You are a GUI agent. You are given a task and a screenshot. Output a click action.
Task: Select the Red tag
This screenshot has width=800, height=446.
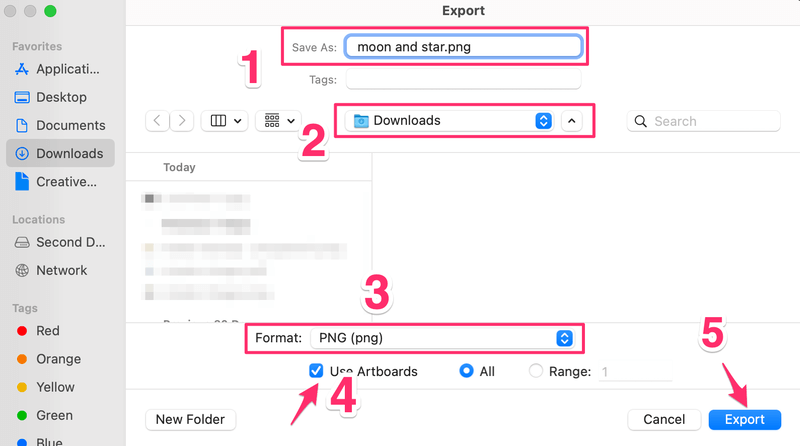(47, 330)
